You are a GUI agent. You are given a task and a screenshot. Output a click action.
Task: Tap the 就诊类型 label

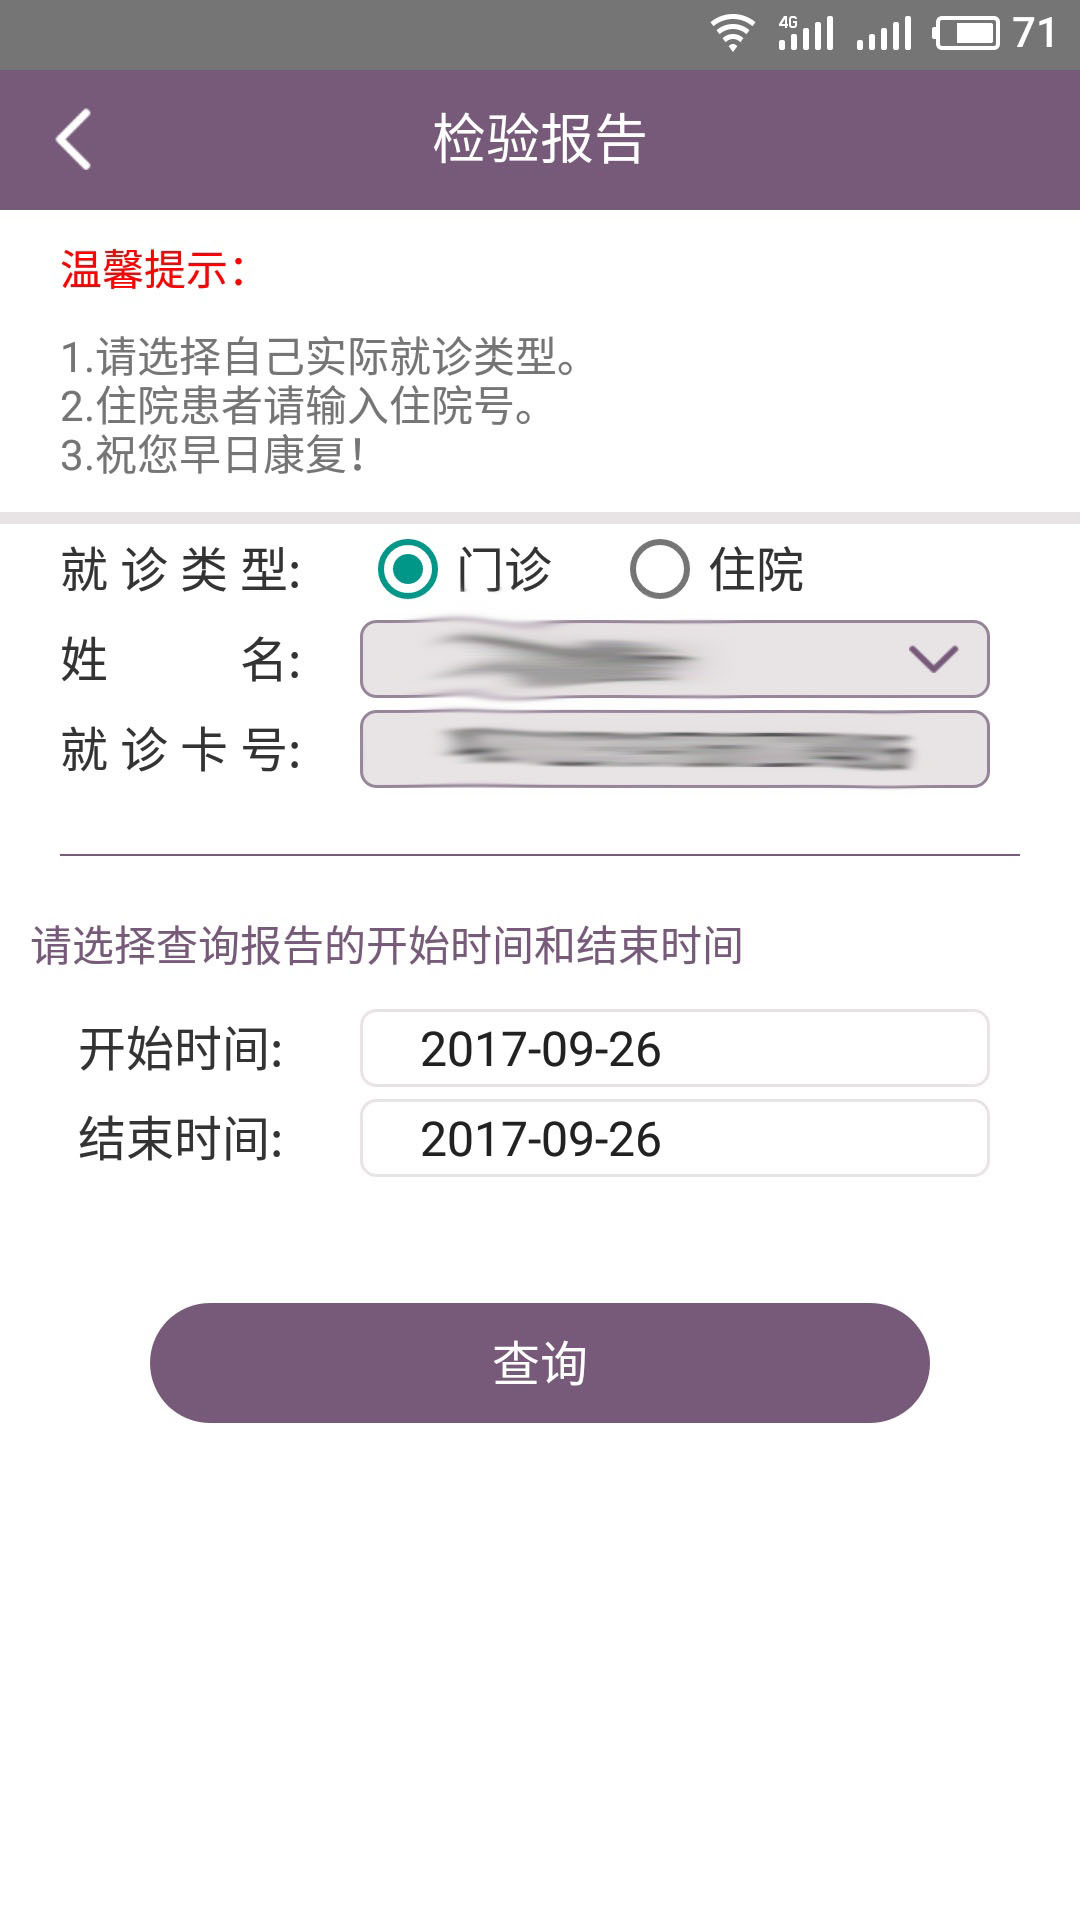[x=181, y=570]
